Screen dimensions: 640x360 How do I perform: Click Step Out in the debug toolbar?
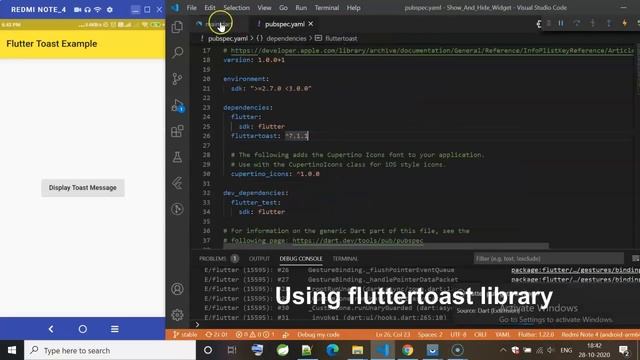click(609, 24)
